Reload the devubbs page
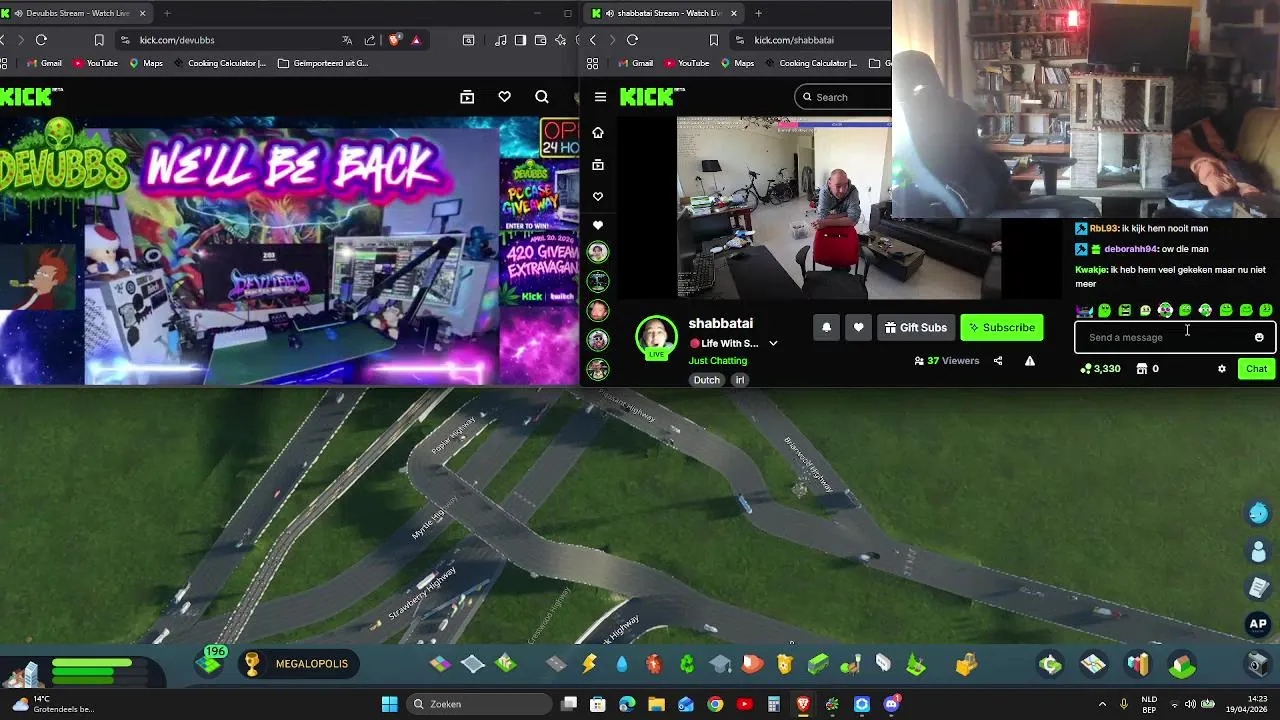This screenshot has width=1280, height=720. pos(41,40)
